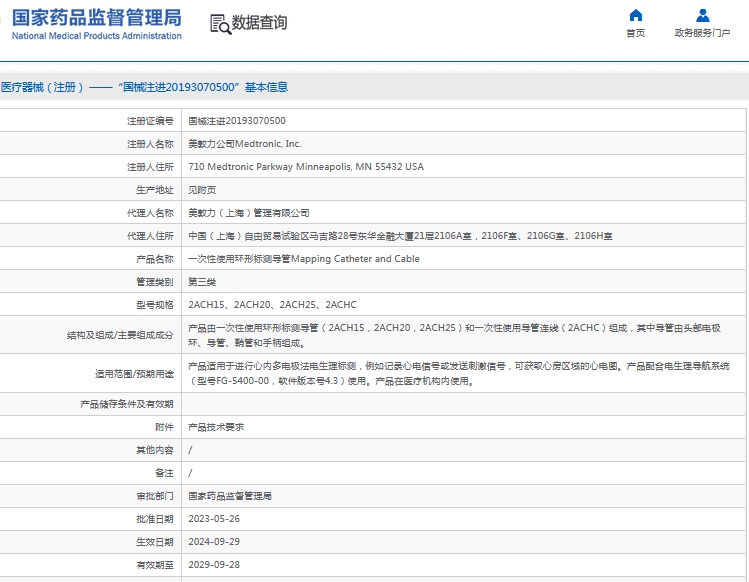Open the 产品技术要求 attachment entry
This screenshot has width=749, height=582.
click(x=216, y=427)
